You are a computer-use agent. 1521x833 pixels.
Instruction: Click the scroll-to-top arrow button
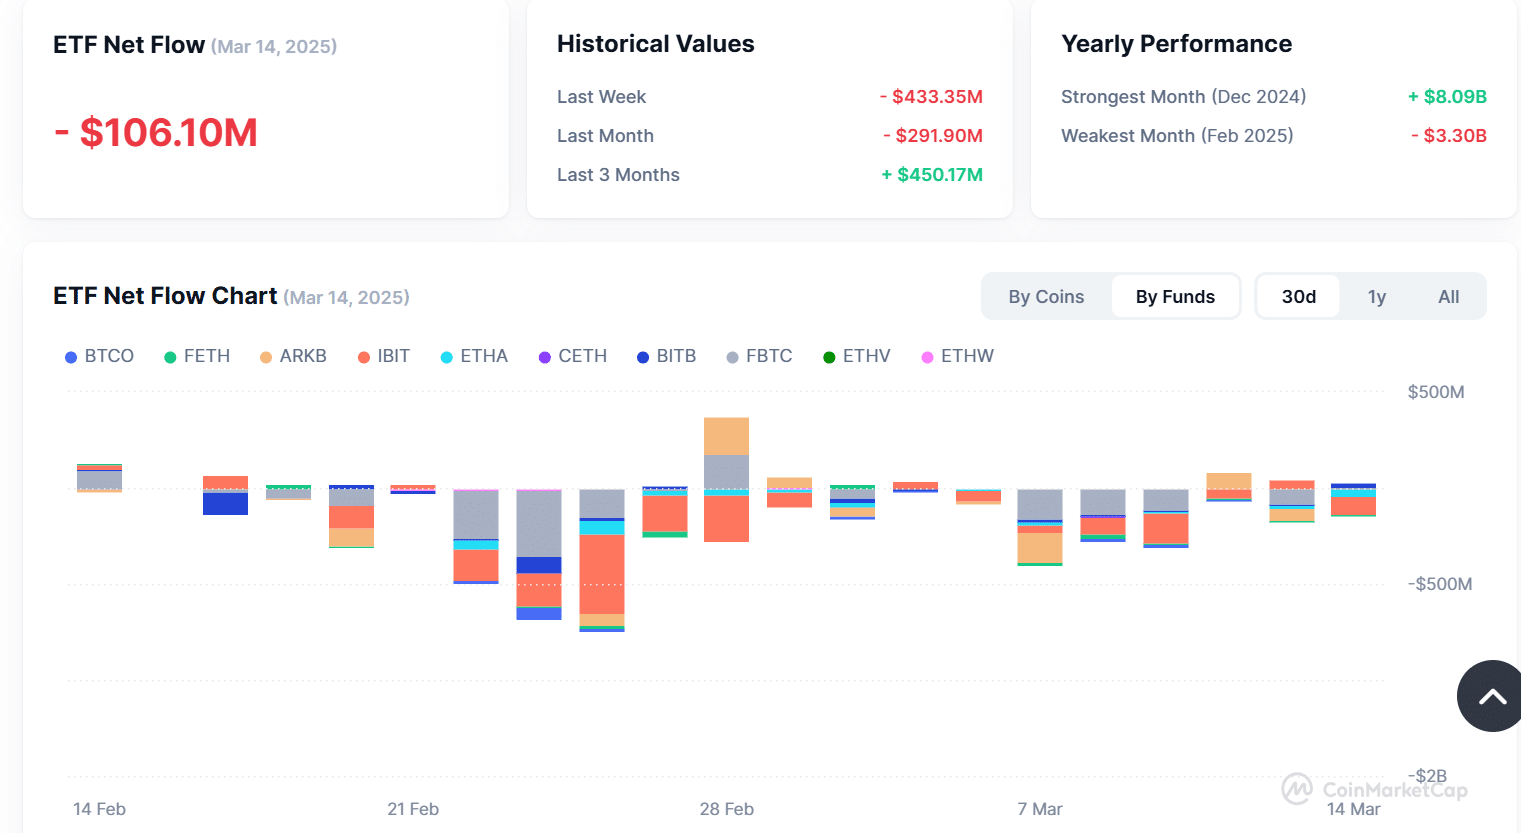(1492, 696)
